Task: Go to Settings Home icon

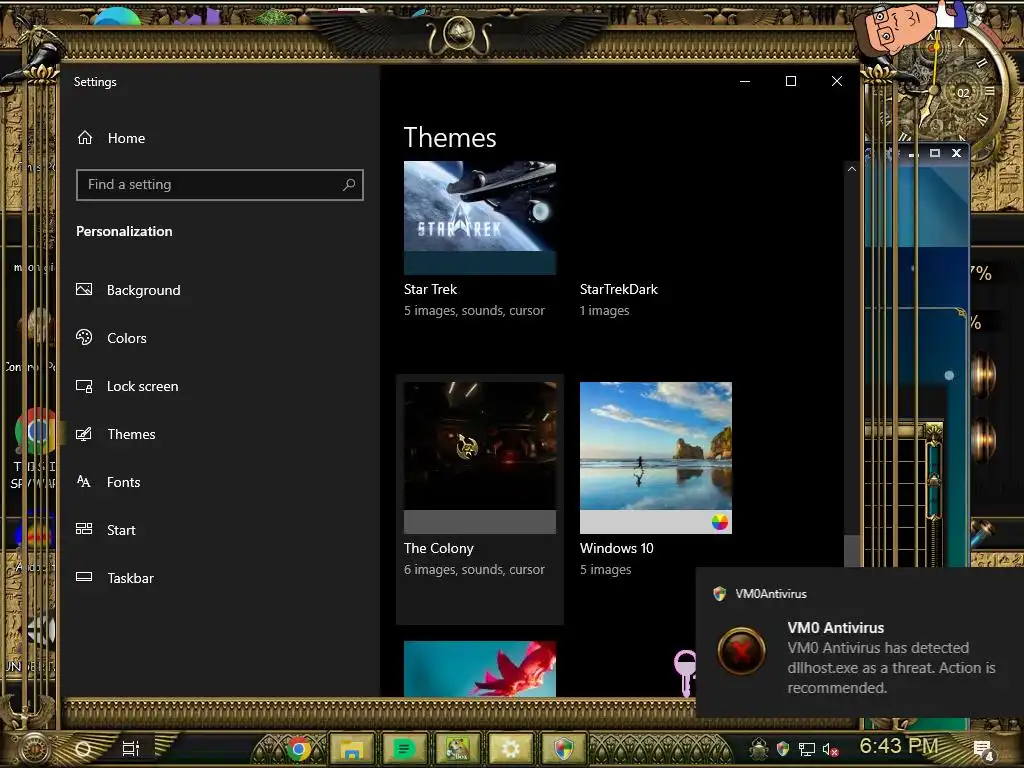Action: [85, 138]
